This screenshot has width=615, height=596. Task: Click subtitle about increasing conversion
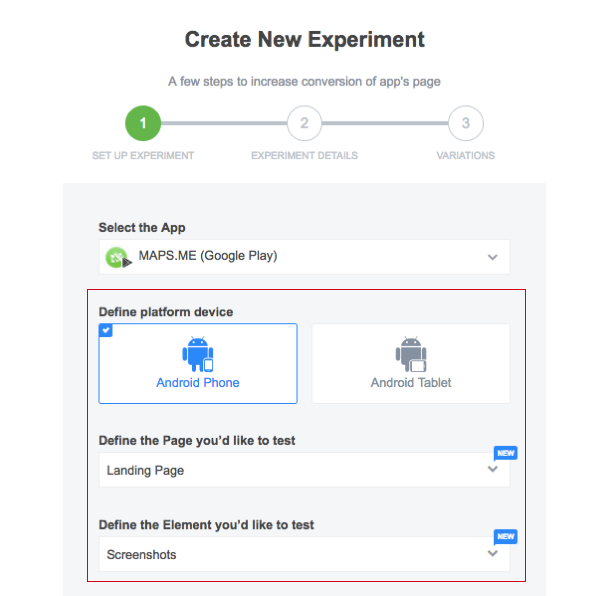[304, 82]
